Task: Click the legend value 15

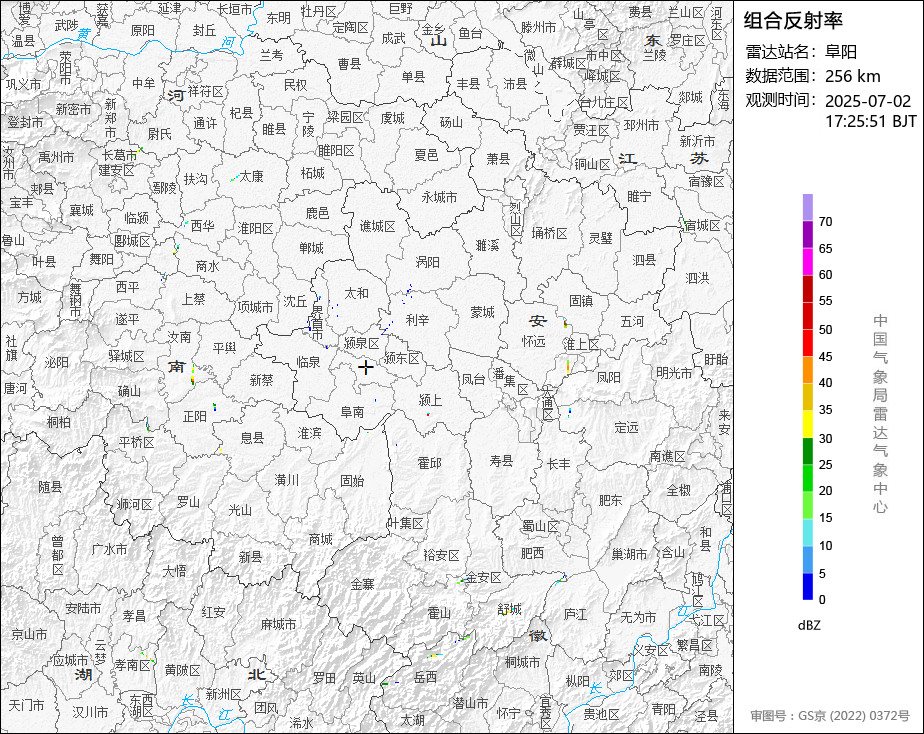Action: 826,518
